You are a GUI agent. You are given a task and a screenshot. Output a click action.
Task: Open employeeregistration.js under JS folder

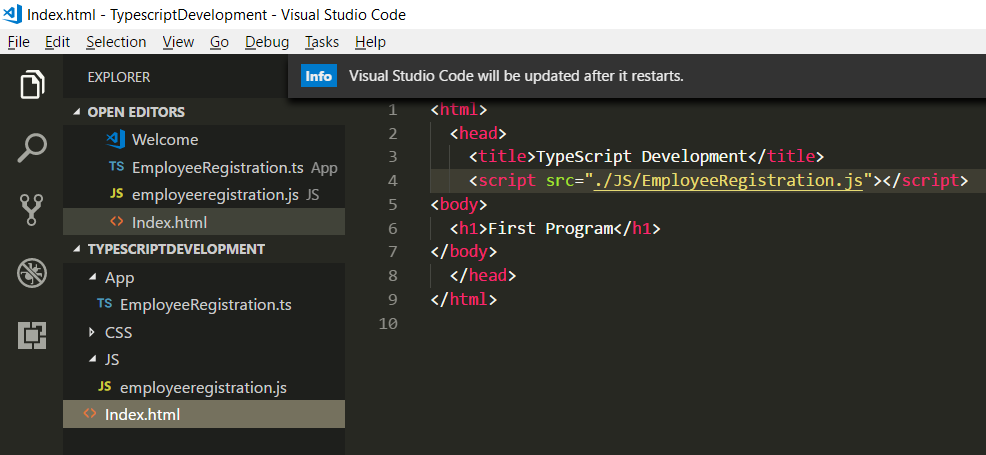pos(203,387)
